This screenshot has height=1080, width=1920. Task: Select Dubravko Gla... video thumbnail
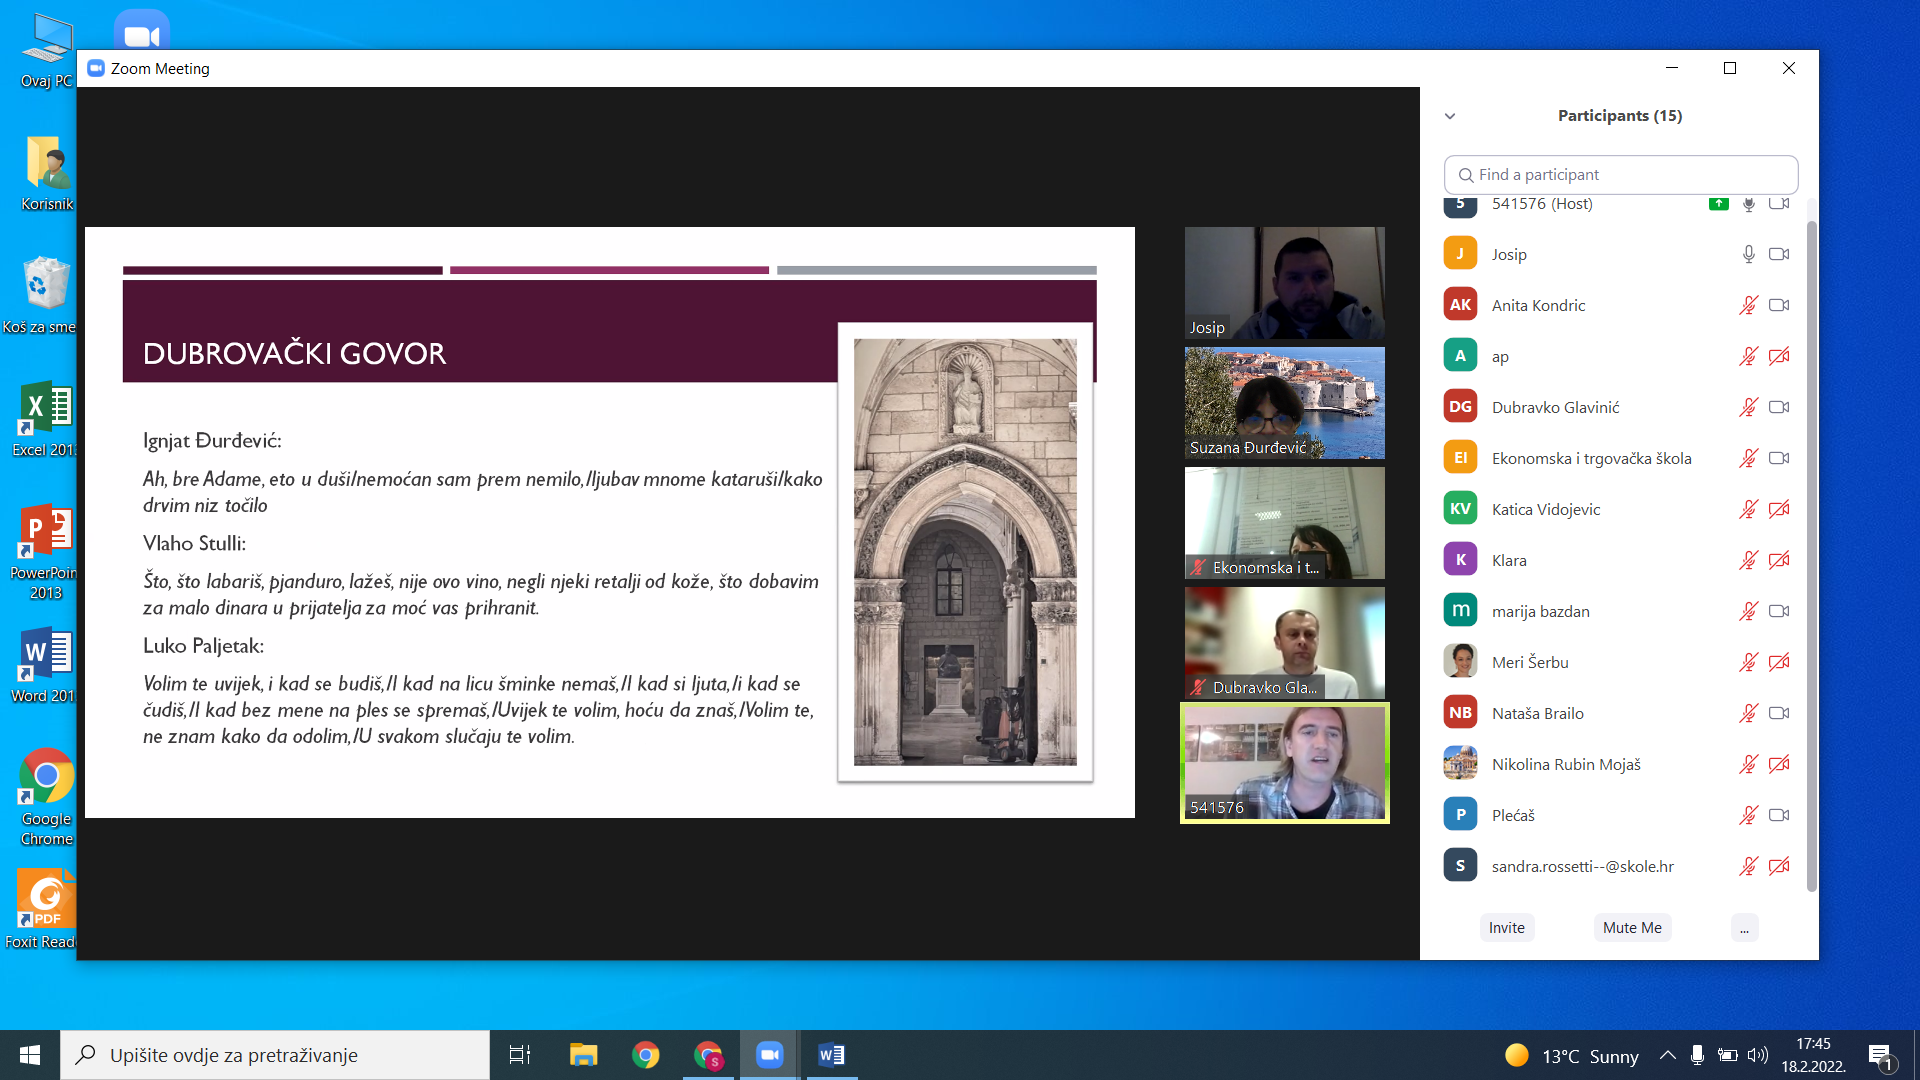pyautogui.click(x=1285, y=643)
